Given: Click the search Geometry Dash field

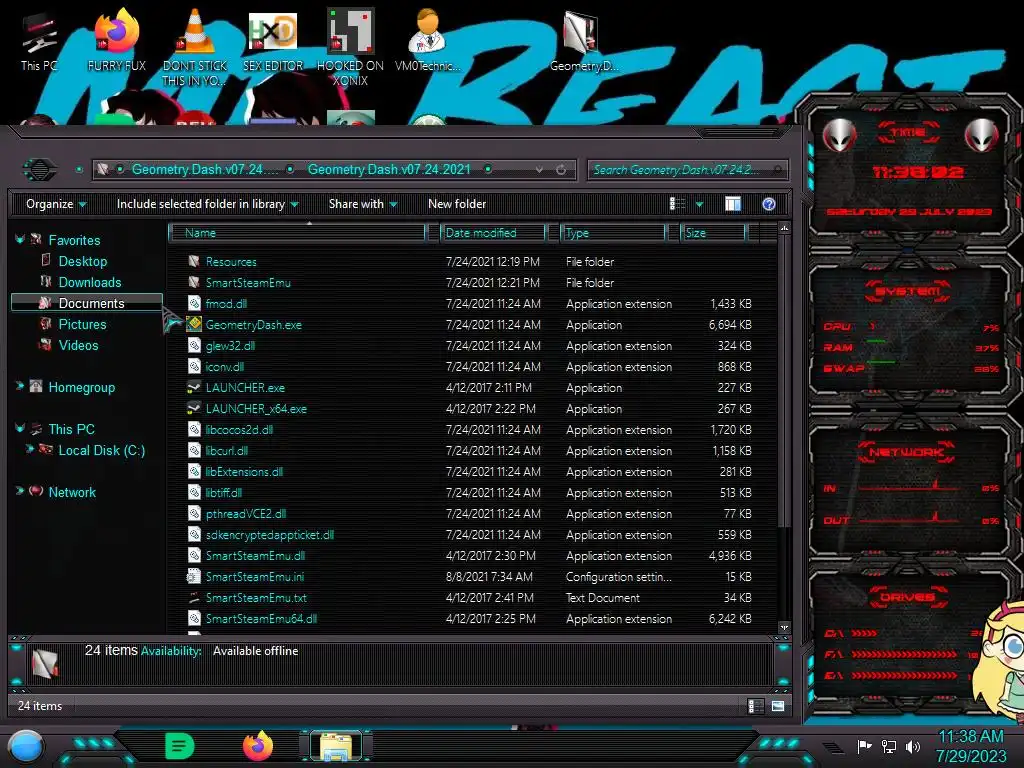Looking at the screenshot, I should [687, 170].
